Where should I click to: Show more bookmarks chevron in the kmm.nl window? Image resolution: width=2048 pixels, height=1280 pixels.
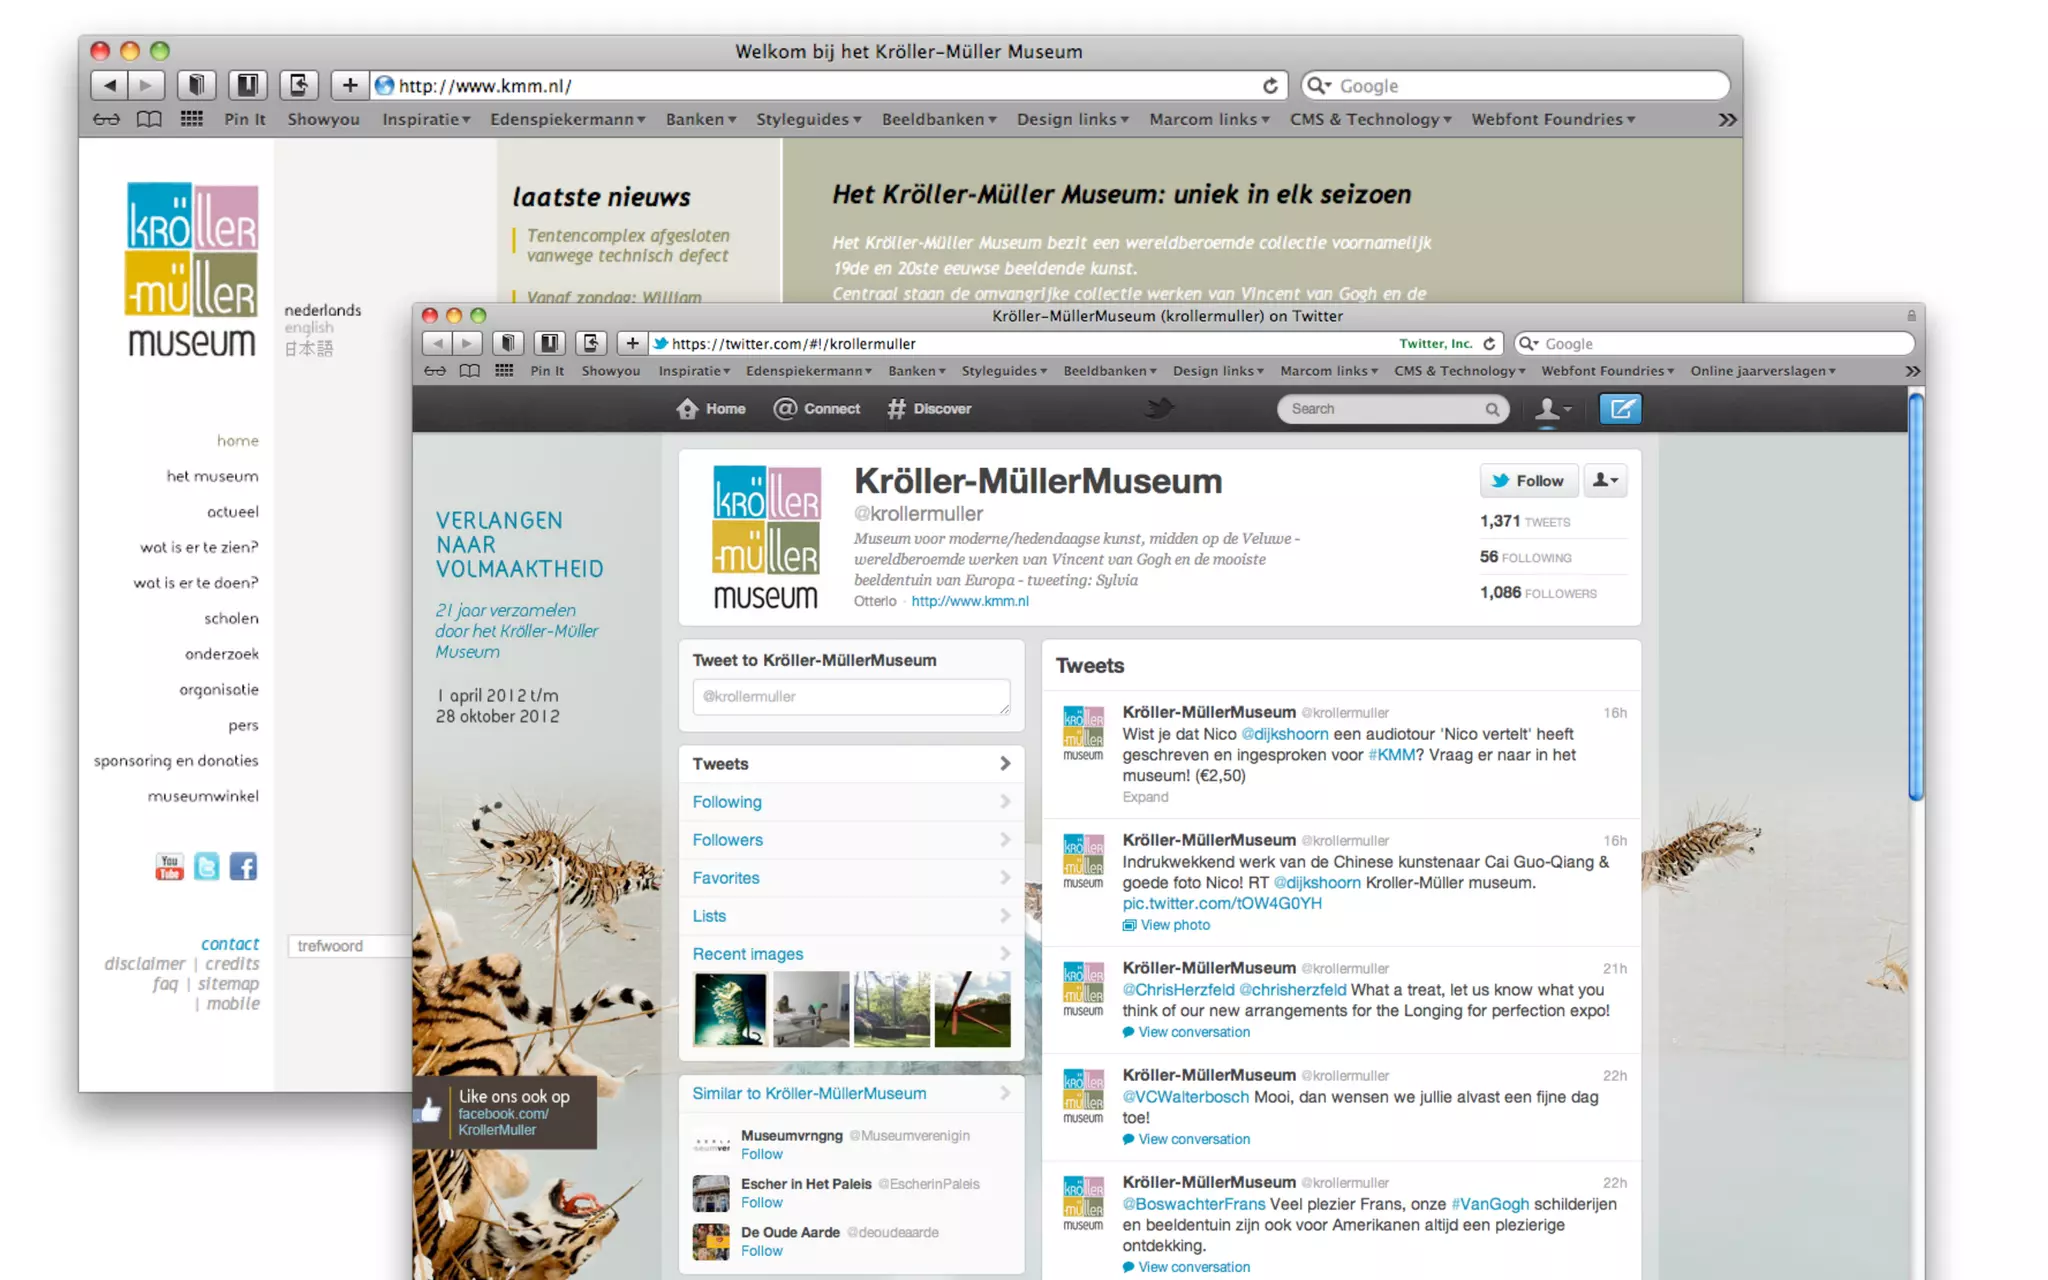point(1727,120)
